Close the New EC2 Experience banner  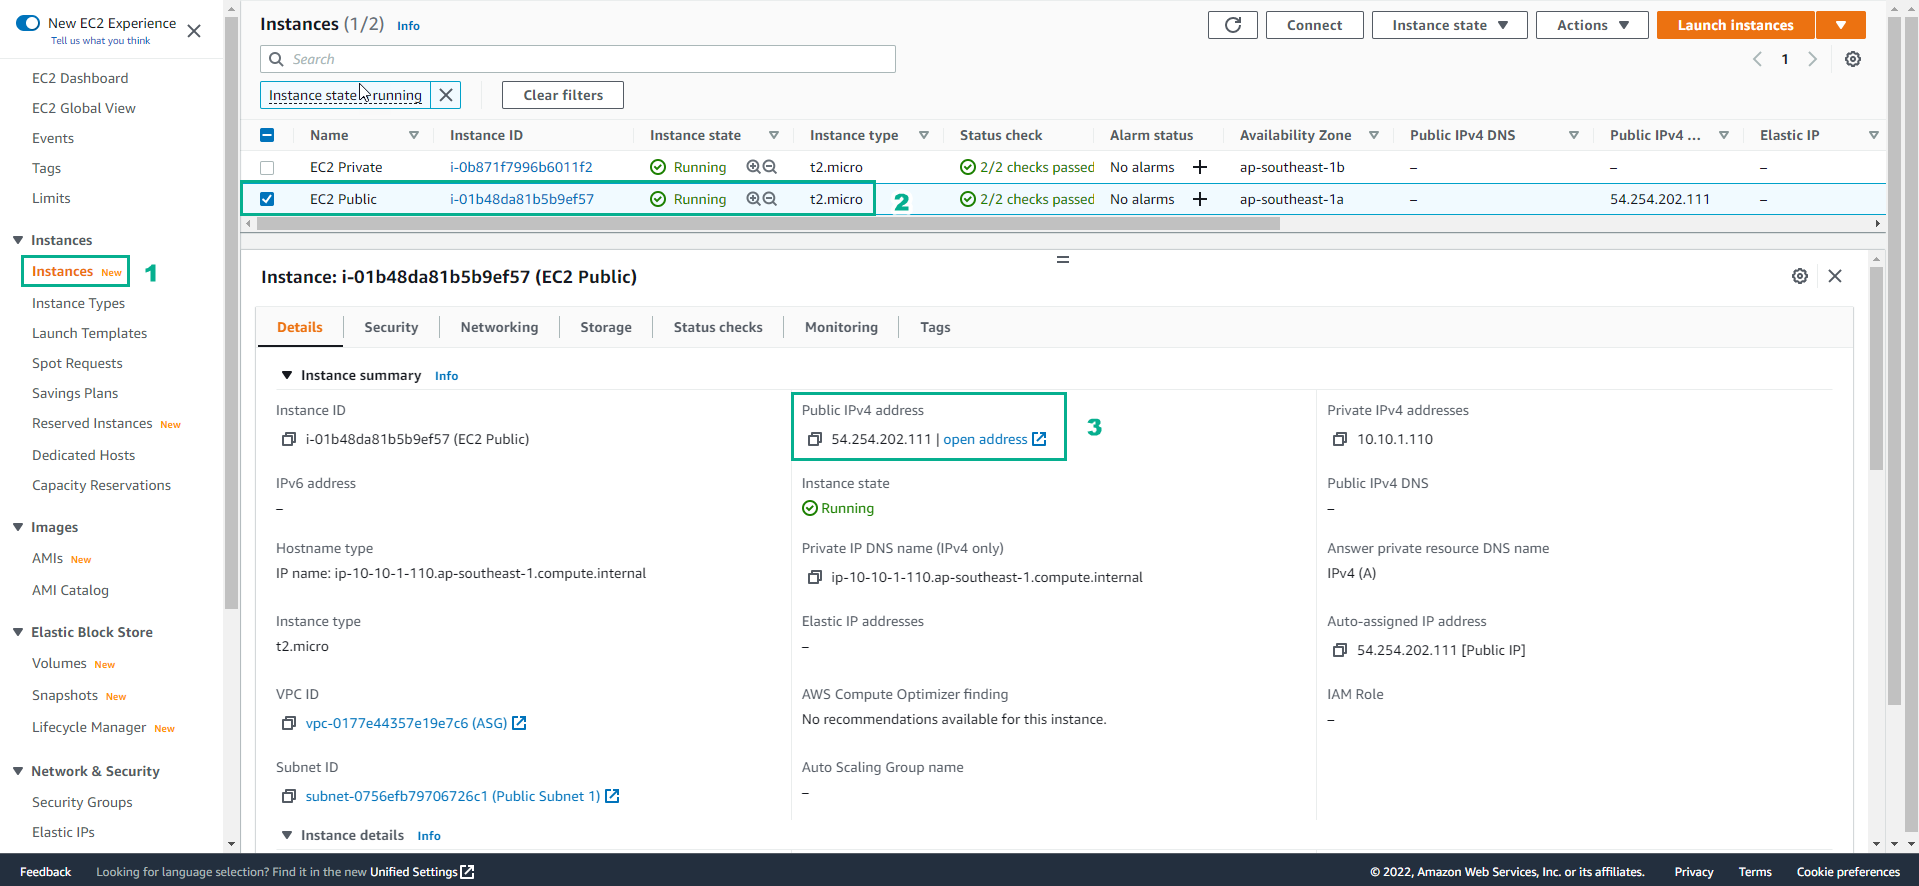194,31
